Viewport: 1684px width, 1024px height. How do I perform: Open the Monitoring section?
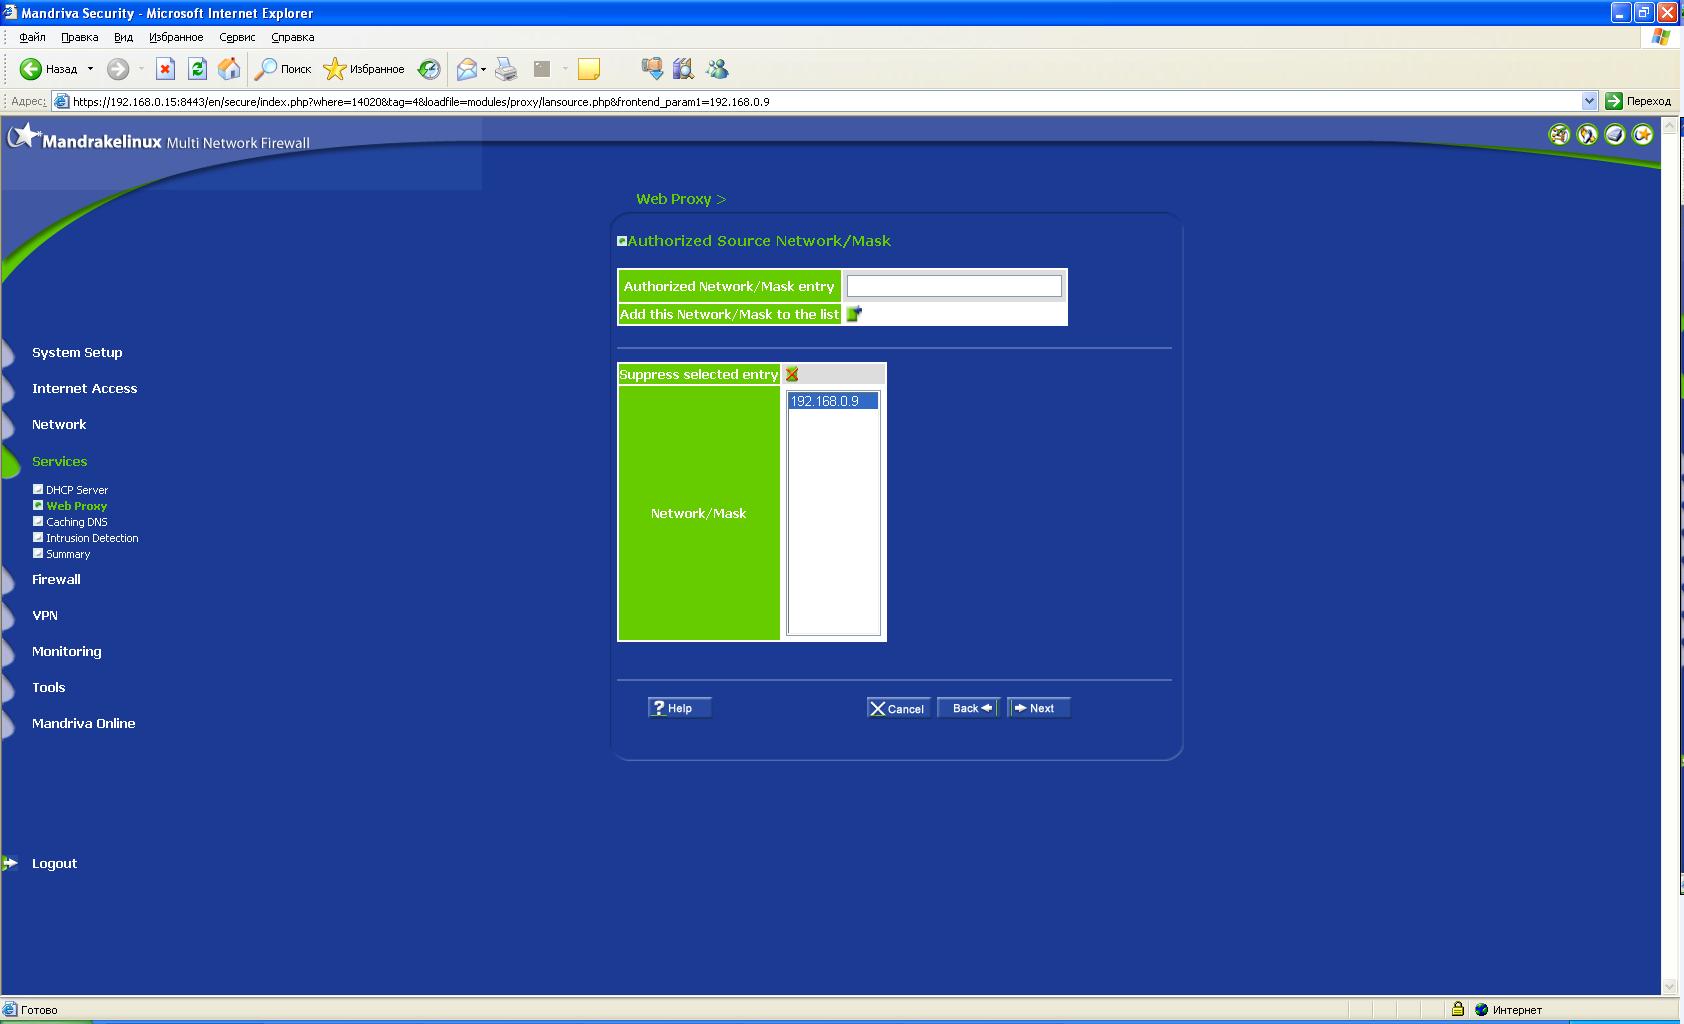66,651
